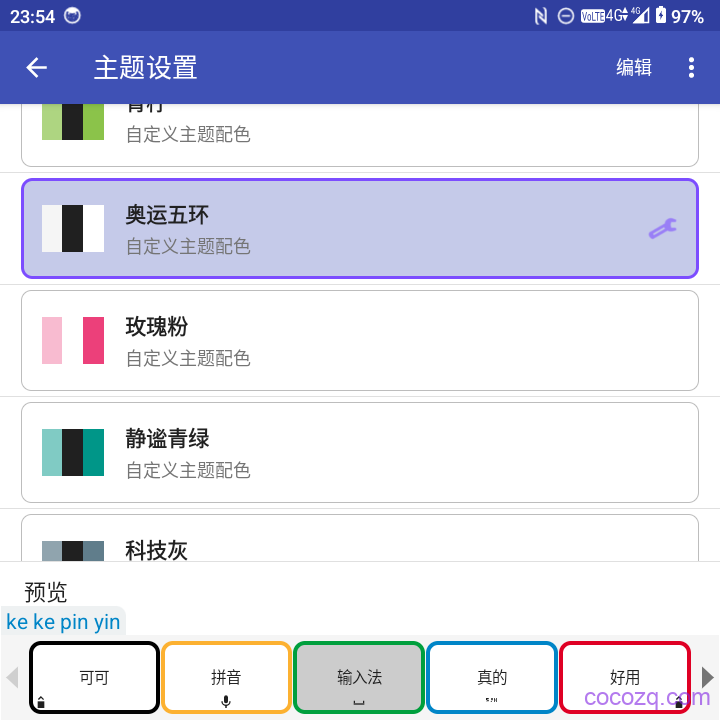This screenshot has width=720, height=720.
Task: Click the 'ke ke pin yin' composition text
Action: click(63, 622)
